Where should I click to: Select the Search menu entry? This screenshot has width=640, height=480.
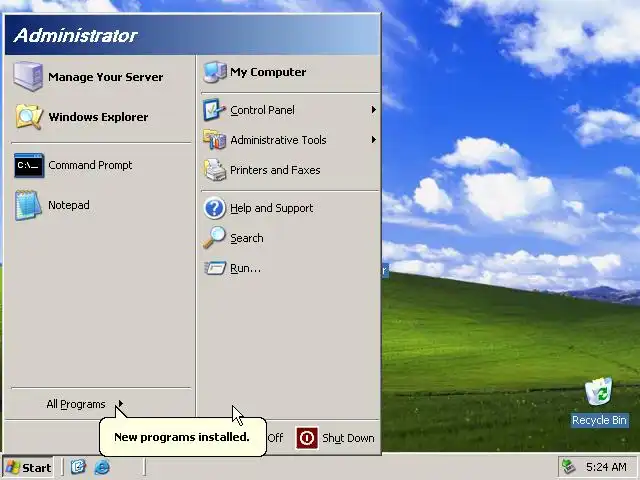(290, 238)
